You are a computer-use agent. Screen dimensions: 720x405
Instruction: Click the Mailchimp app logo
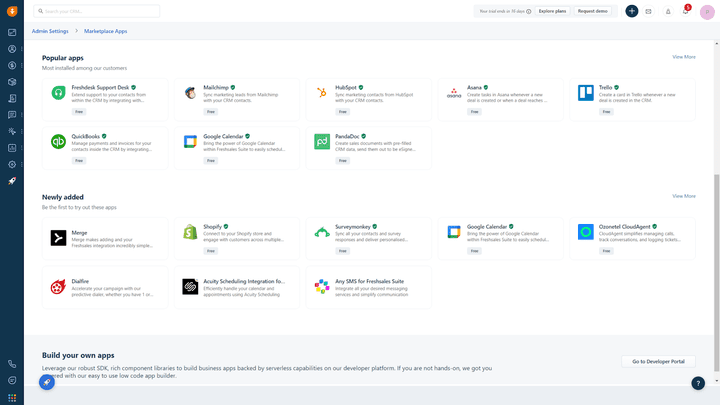[x=190, y=93]
